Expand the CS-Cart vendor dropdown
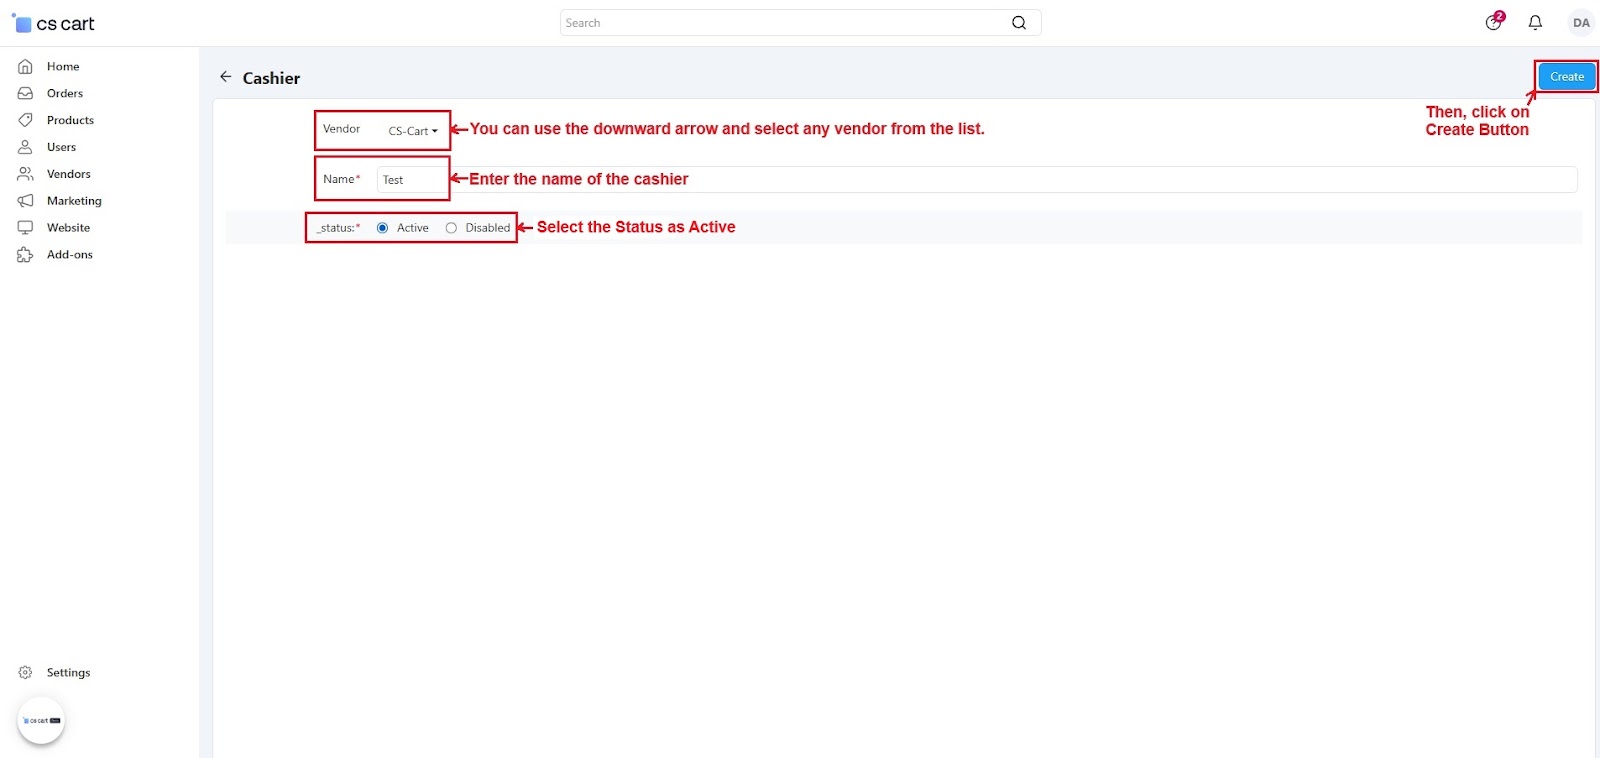This screenshot has height=758, width=1600. (x=413, y=131)
